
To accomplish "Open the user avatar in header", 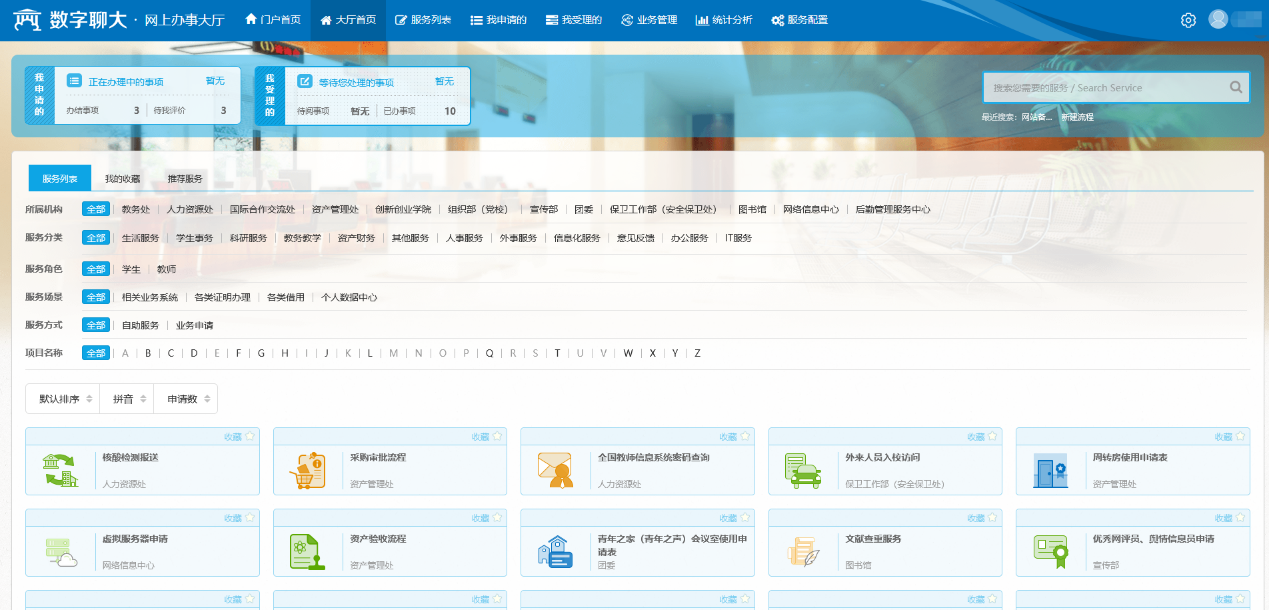I will coord(1218,20).
